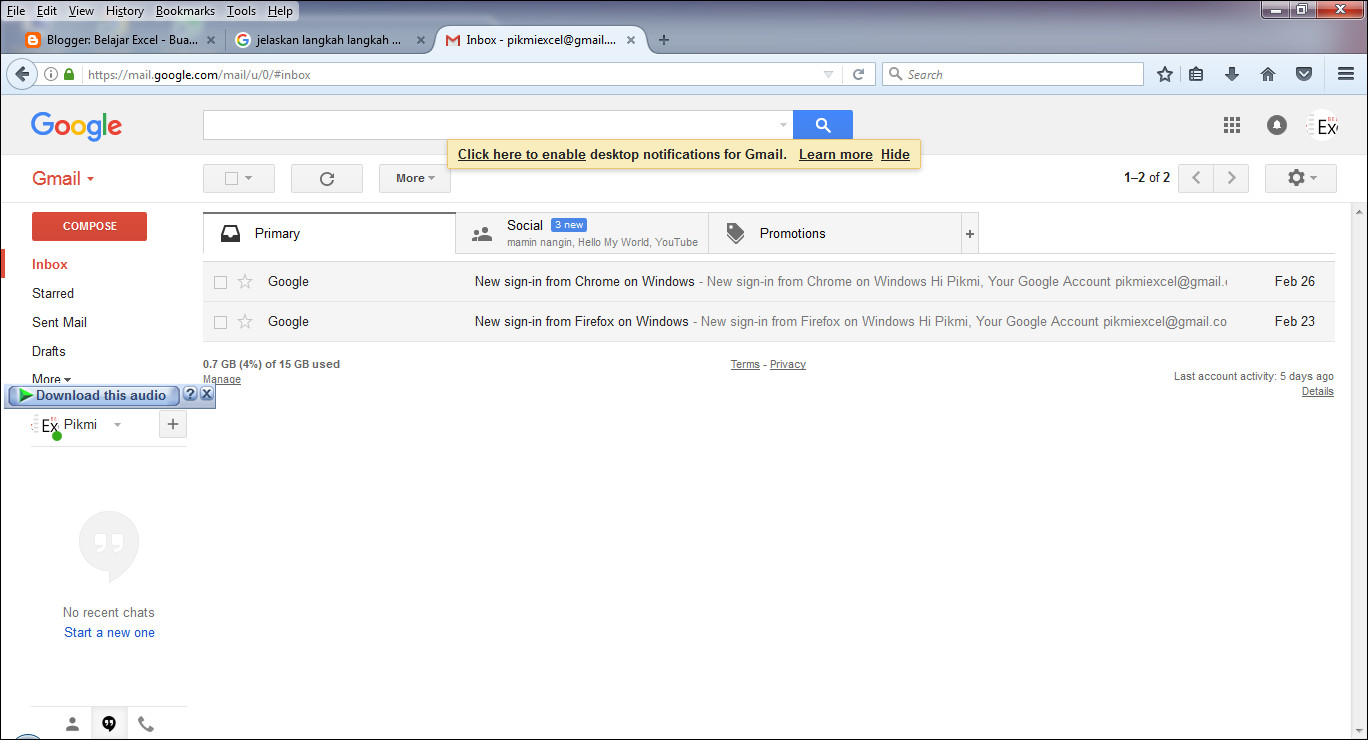Click the select-all messages checkbox
The height and width of the screenshot is (740, 1368).
coord(233,178)
